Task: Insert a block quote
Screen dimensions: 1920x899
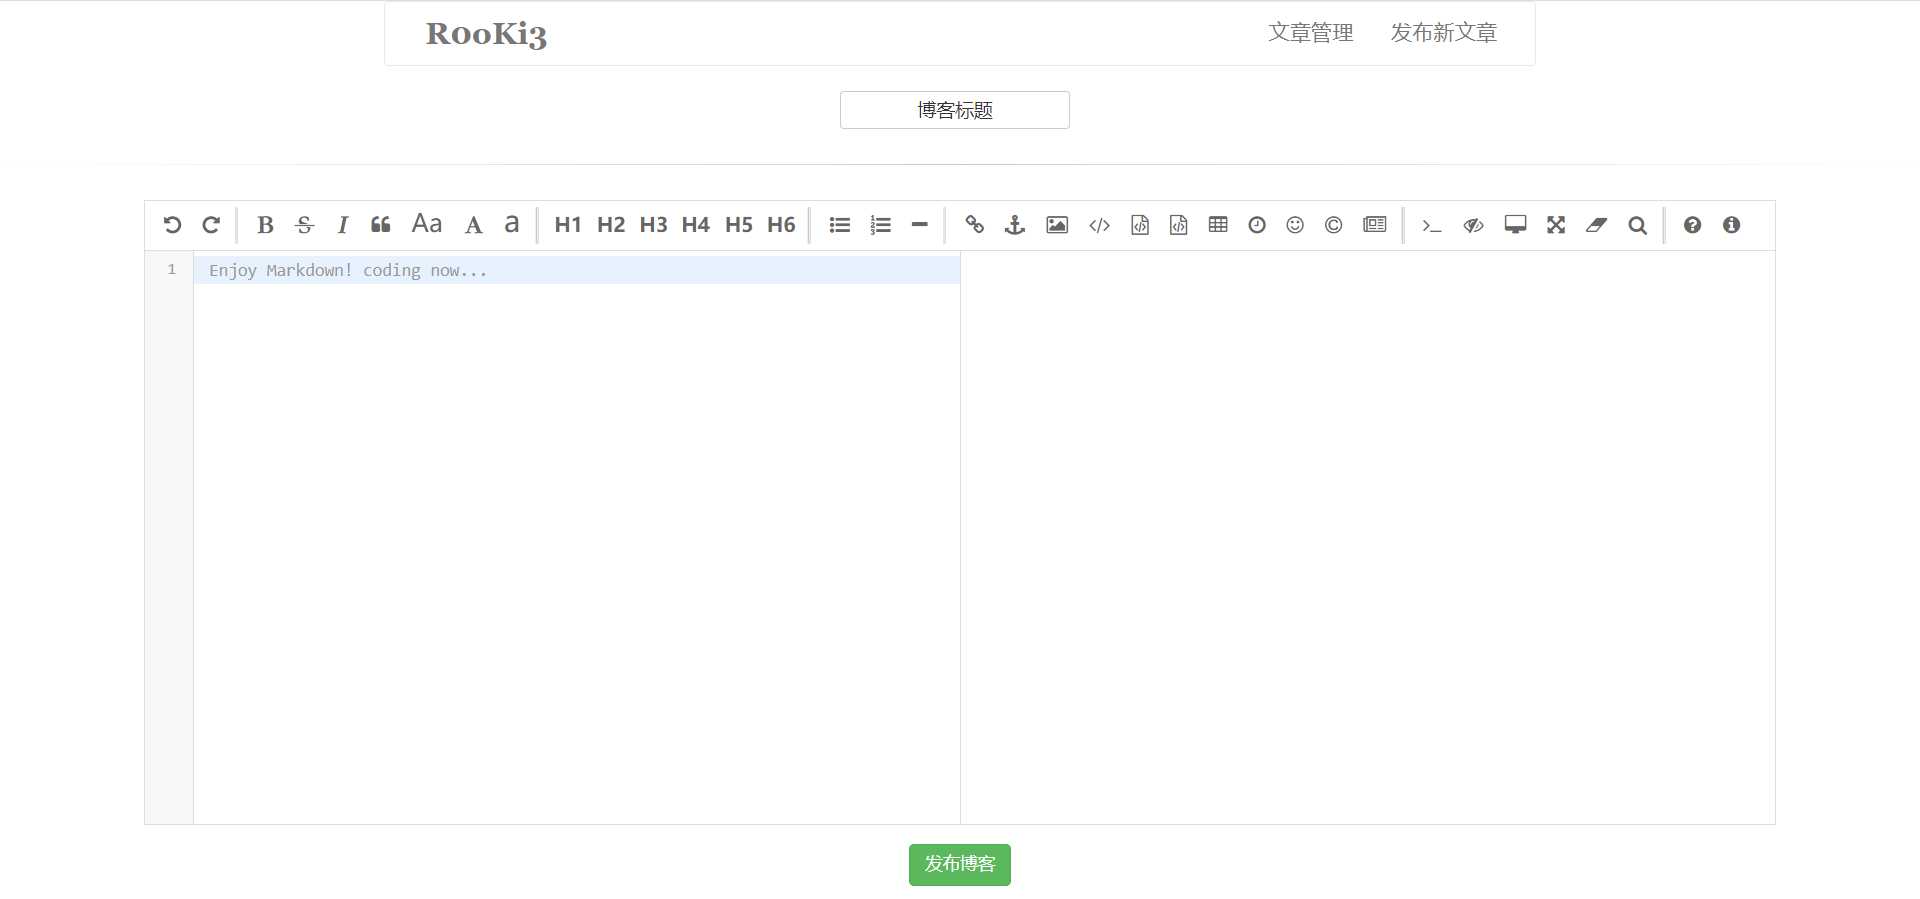Action: (381, 225)
